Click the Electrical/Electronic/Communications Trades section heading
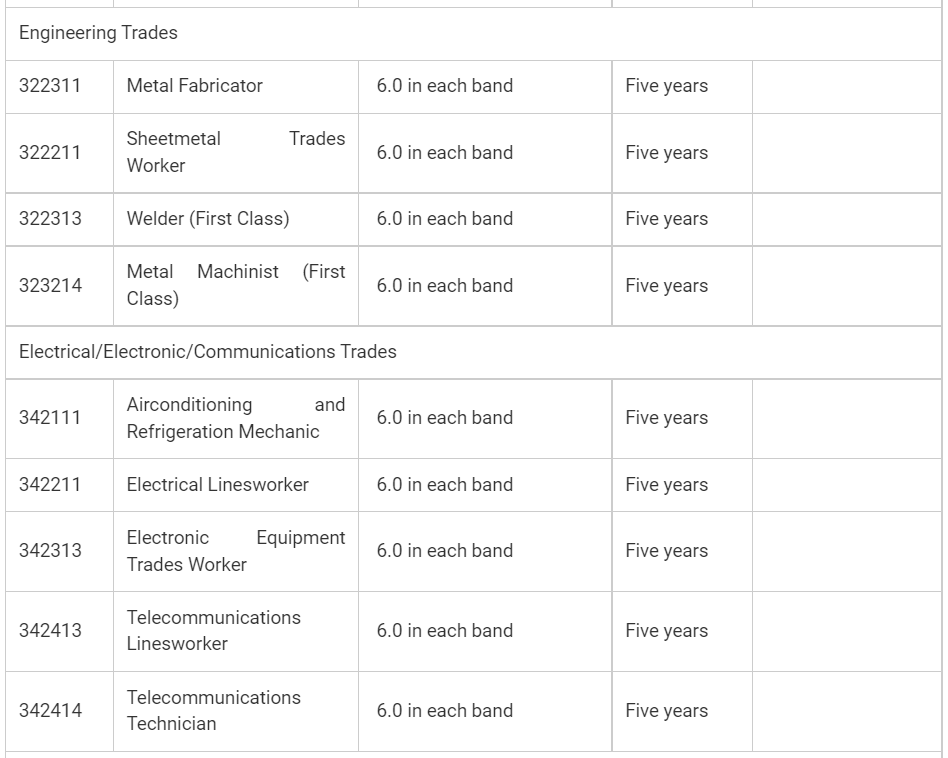The height and width of the screenshot is (758, 948). click(x=207, y=352)
